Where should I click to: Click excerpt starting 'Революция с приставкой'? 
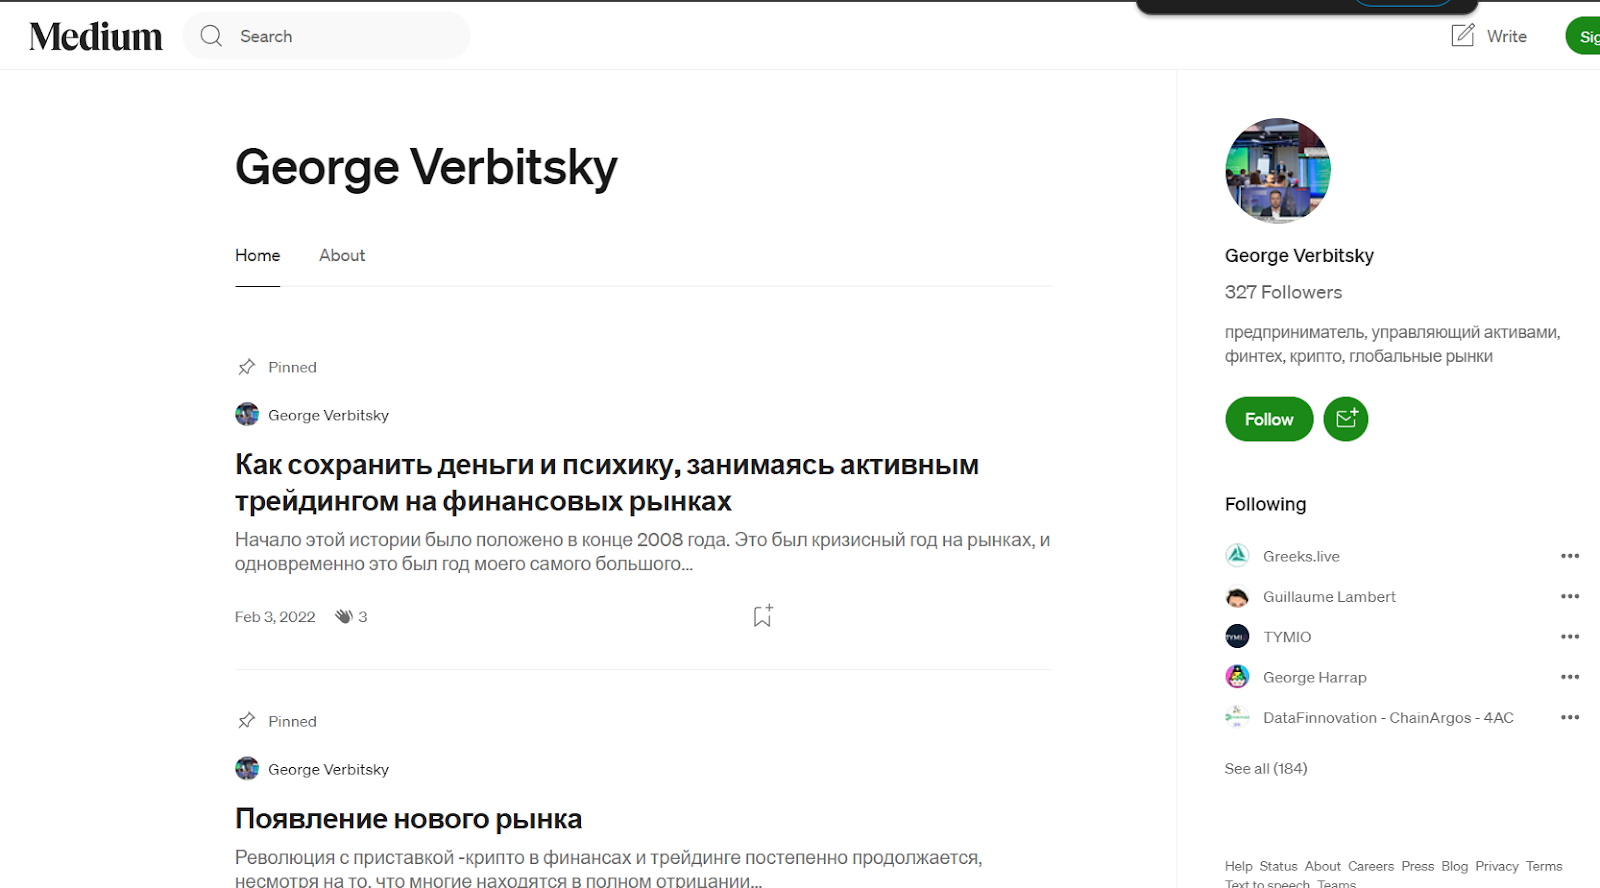(x=608, y=868)
